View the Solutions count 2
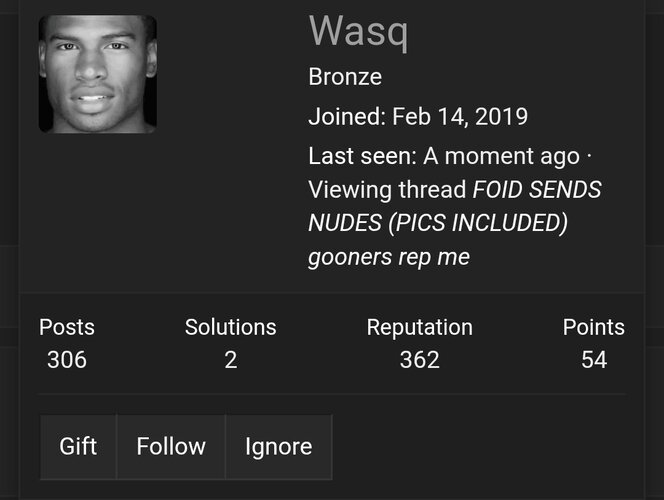This screenshot has width=664, height=500. pyautogui.click(x=231, y=360)
